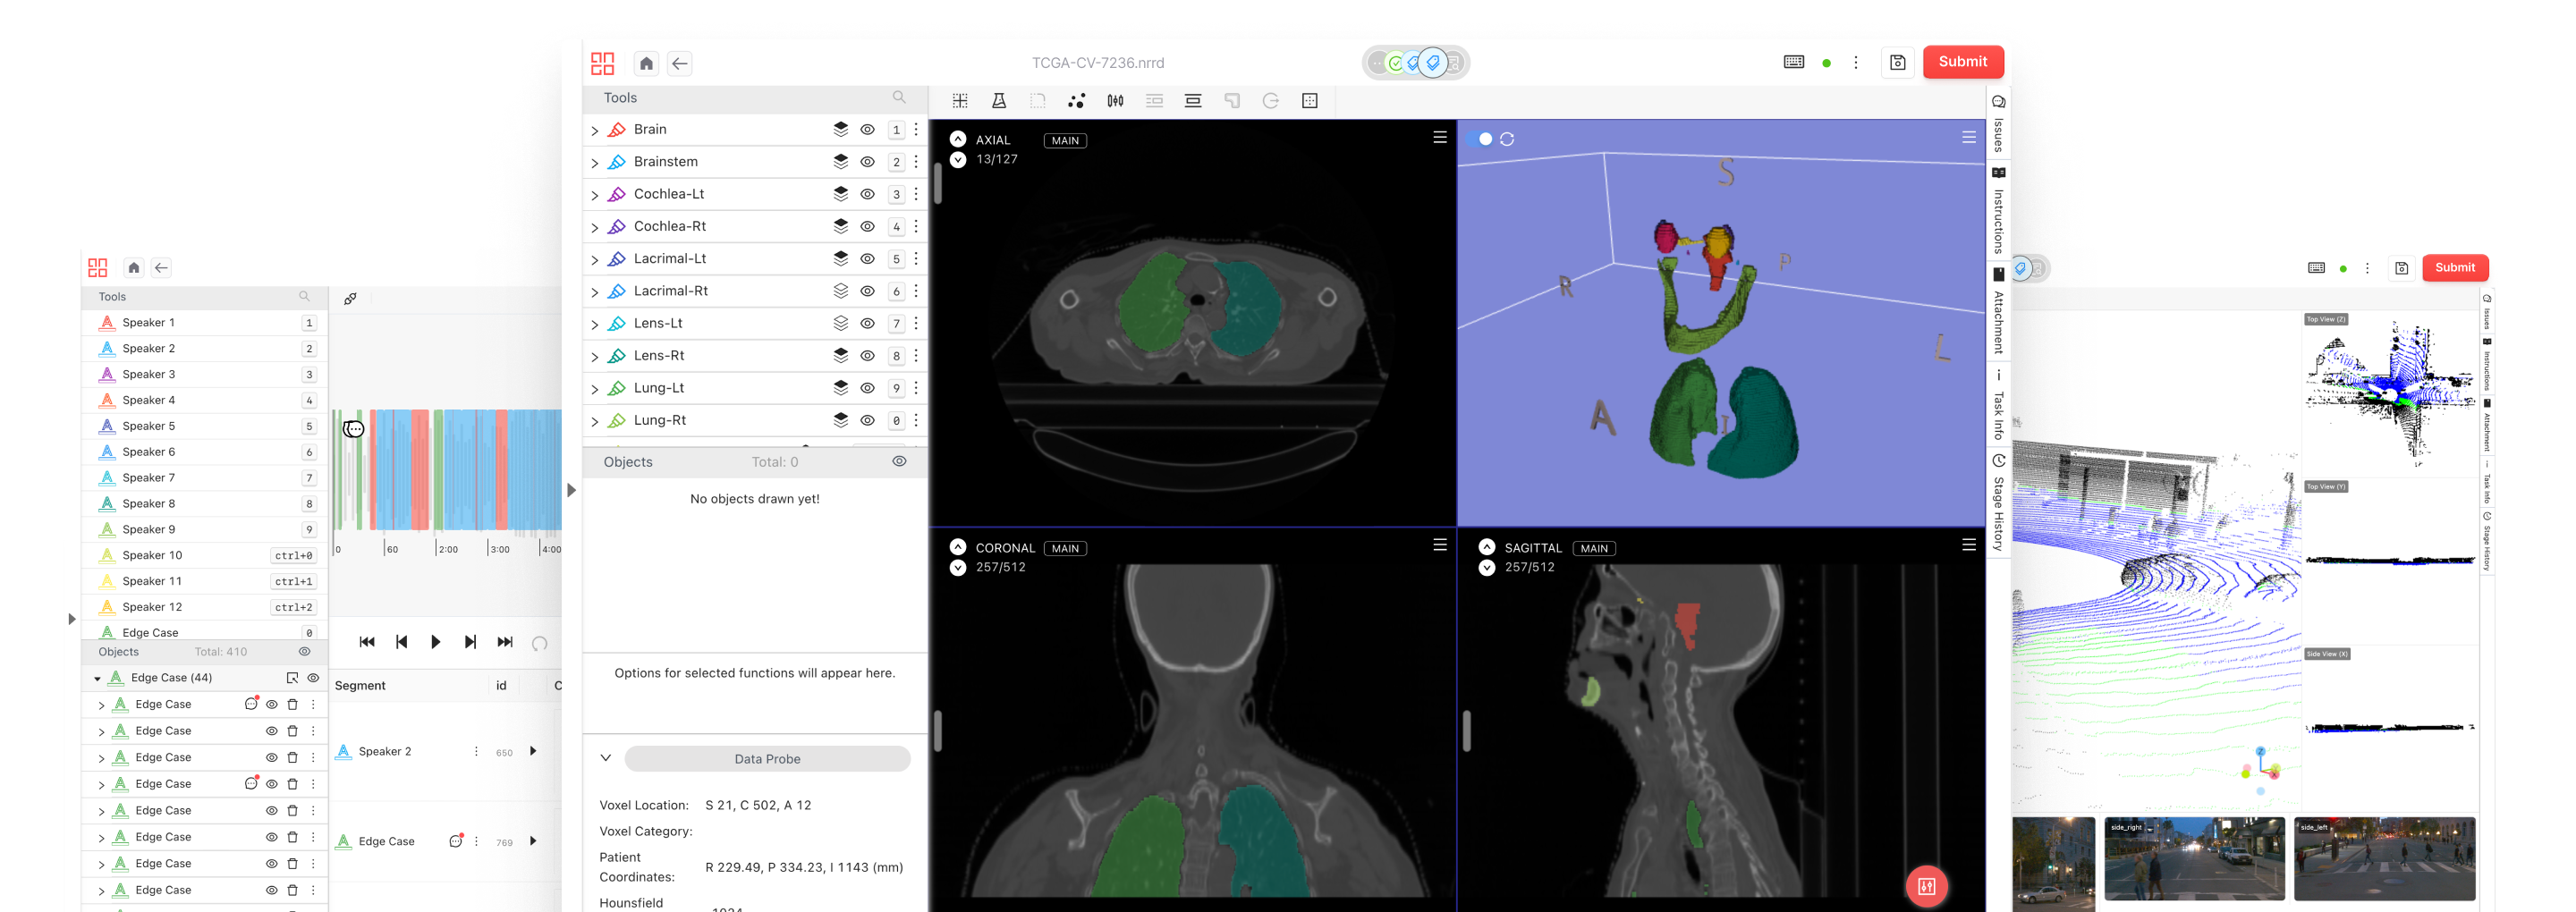Open the sliders adjustment tool in the toolbar
The image size is (2576, 912).
tap(1115, 101)
